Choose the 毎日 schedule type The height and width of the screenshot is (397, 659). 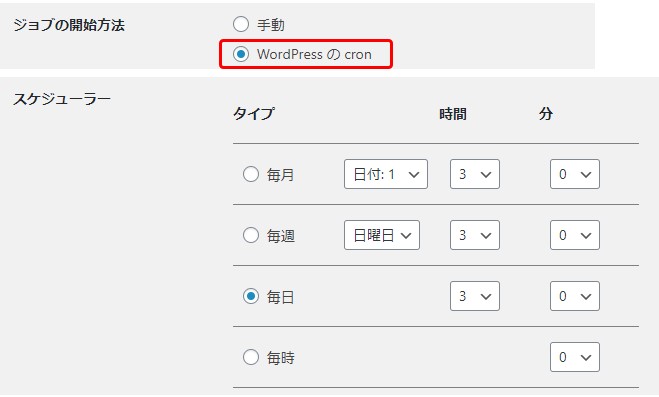tap(251, 296)
